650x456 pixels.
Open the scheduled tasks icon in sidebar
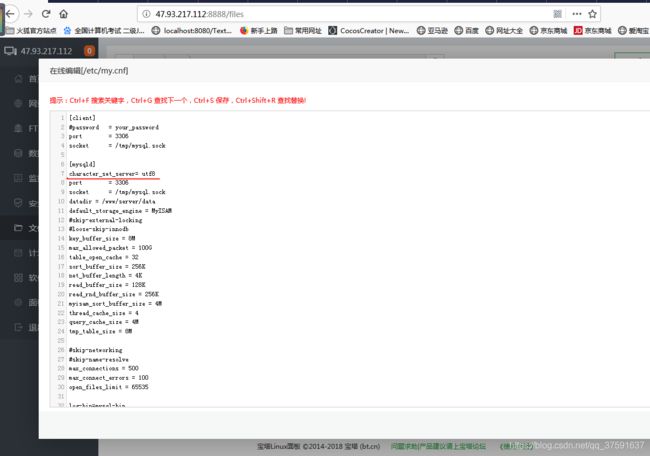(x=18, y=253)
